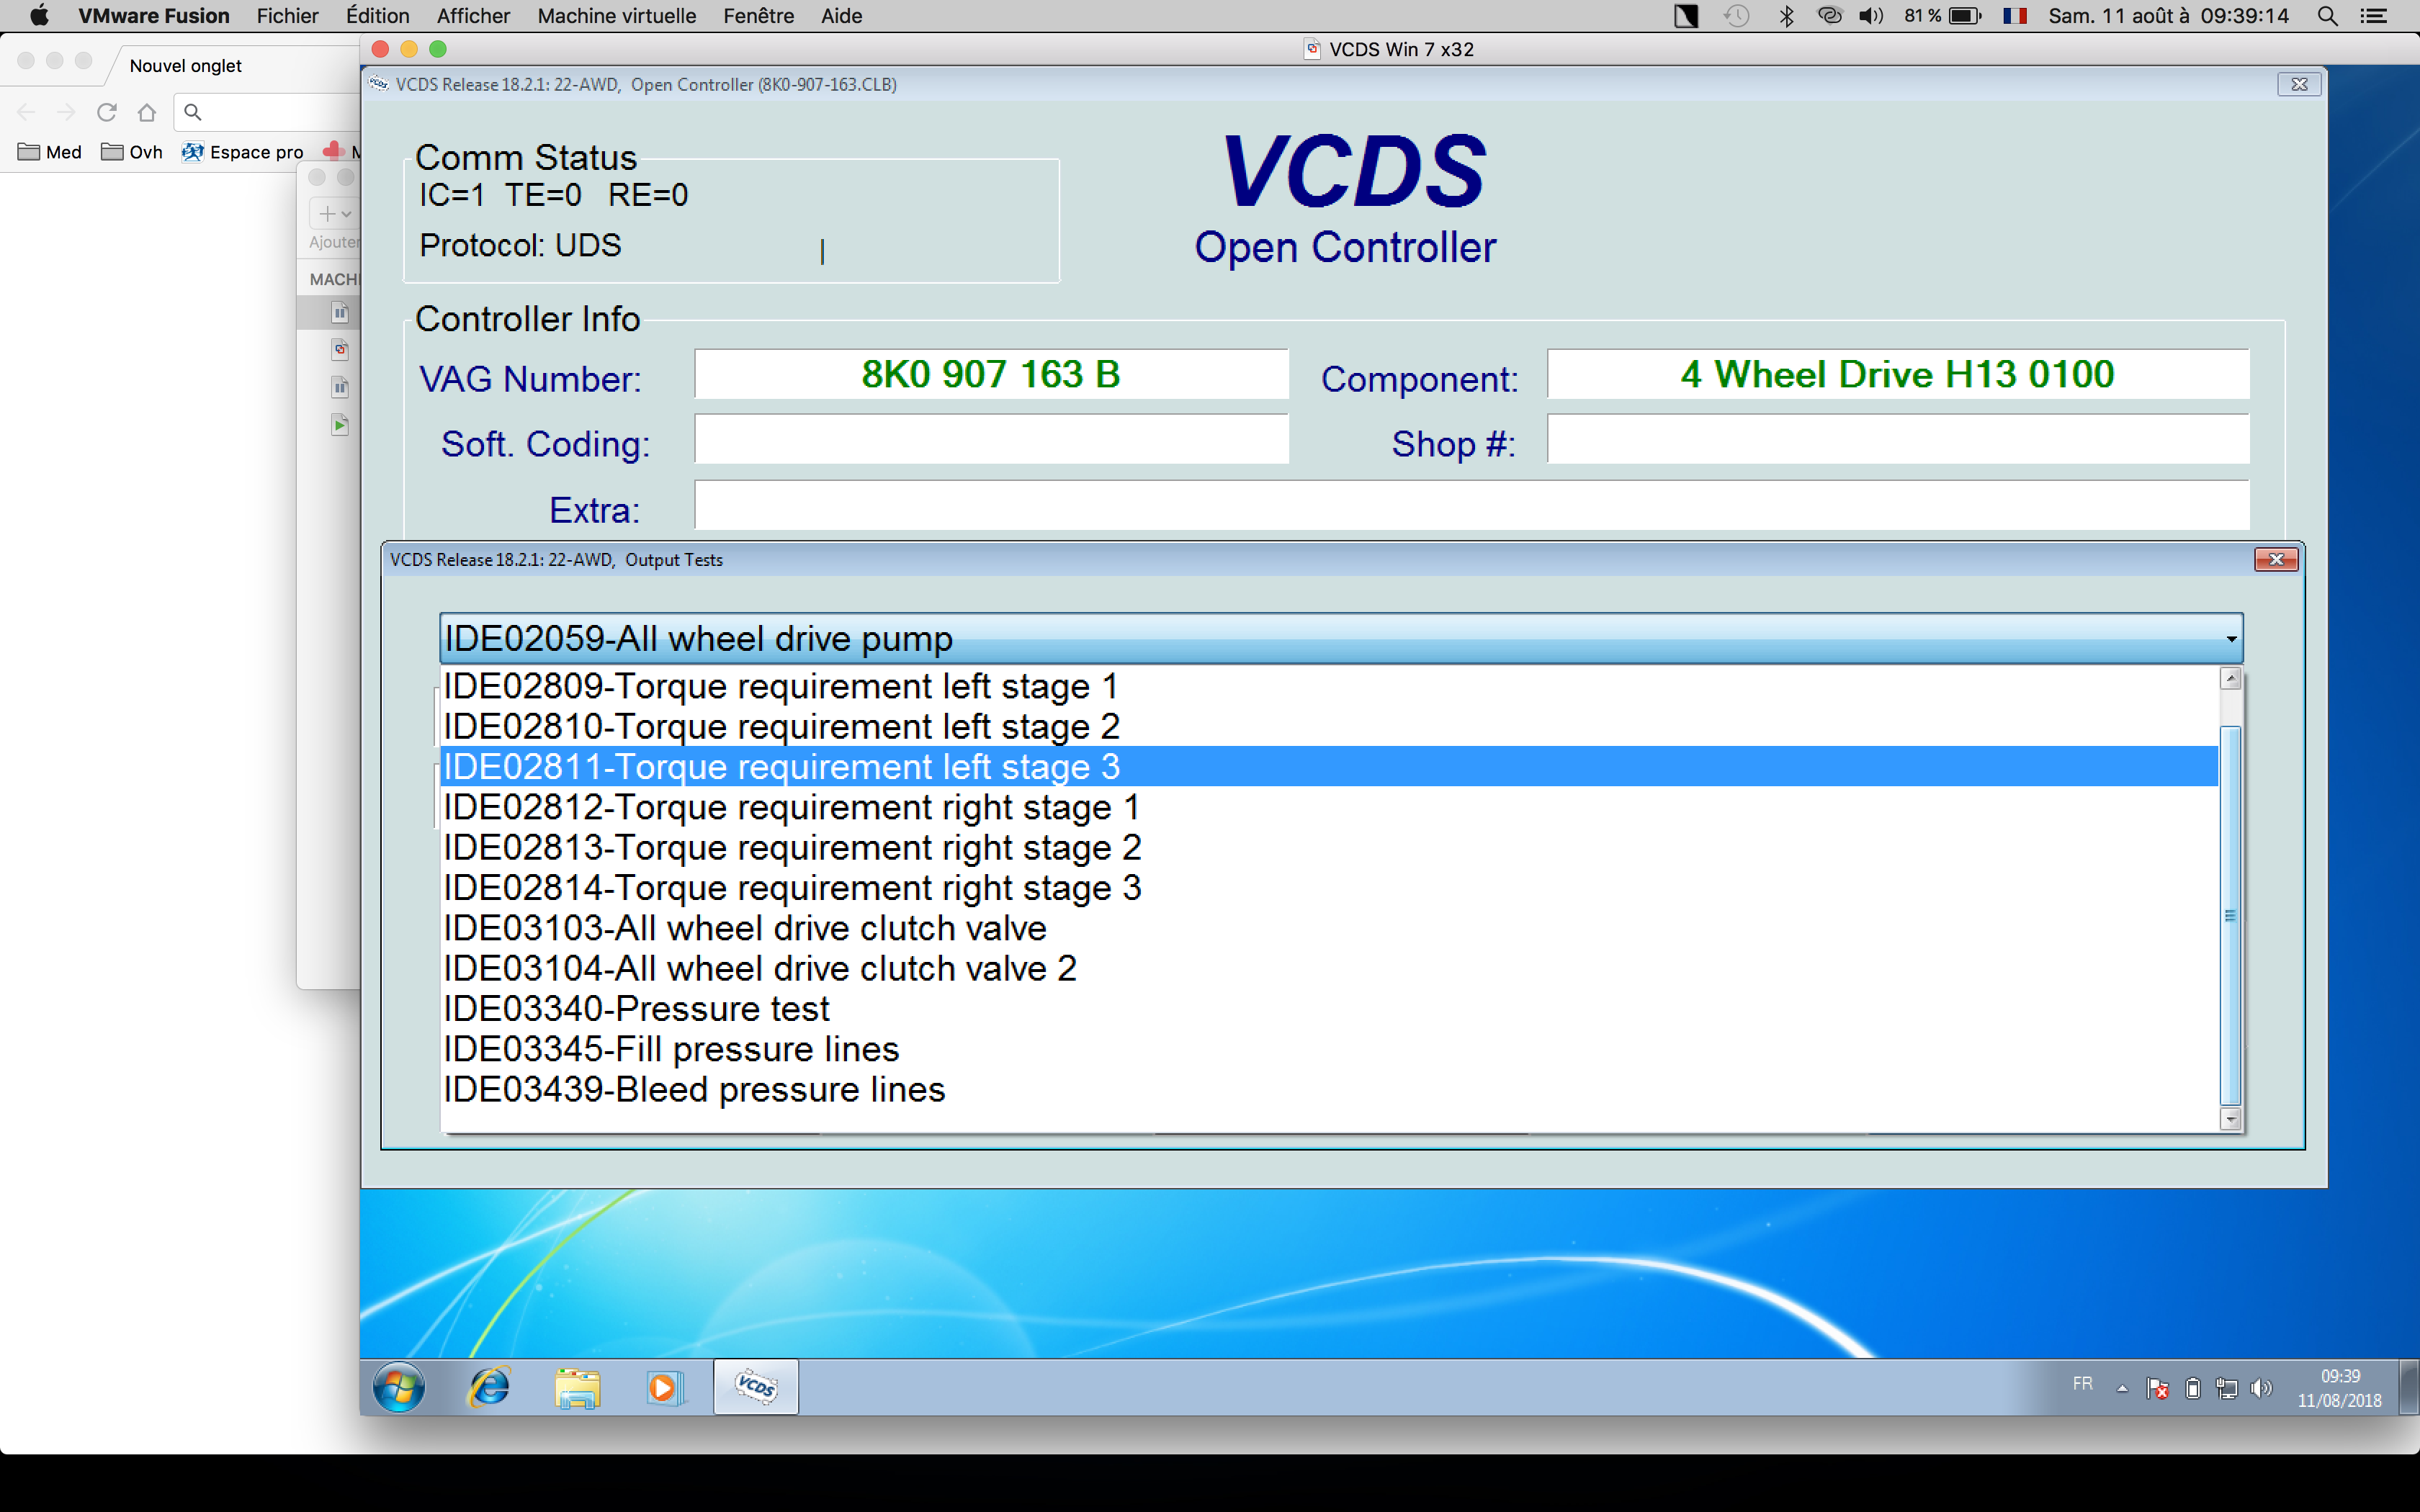The height and width of the screenshot is (1512, 2420).
Task: Select IDE02810-Torque requirement left stage 2
Action: (1329, 726)
